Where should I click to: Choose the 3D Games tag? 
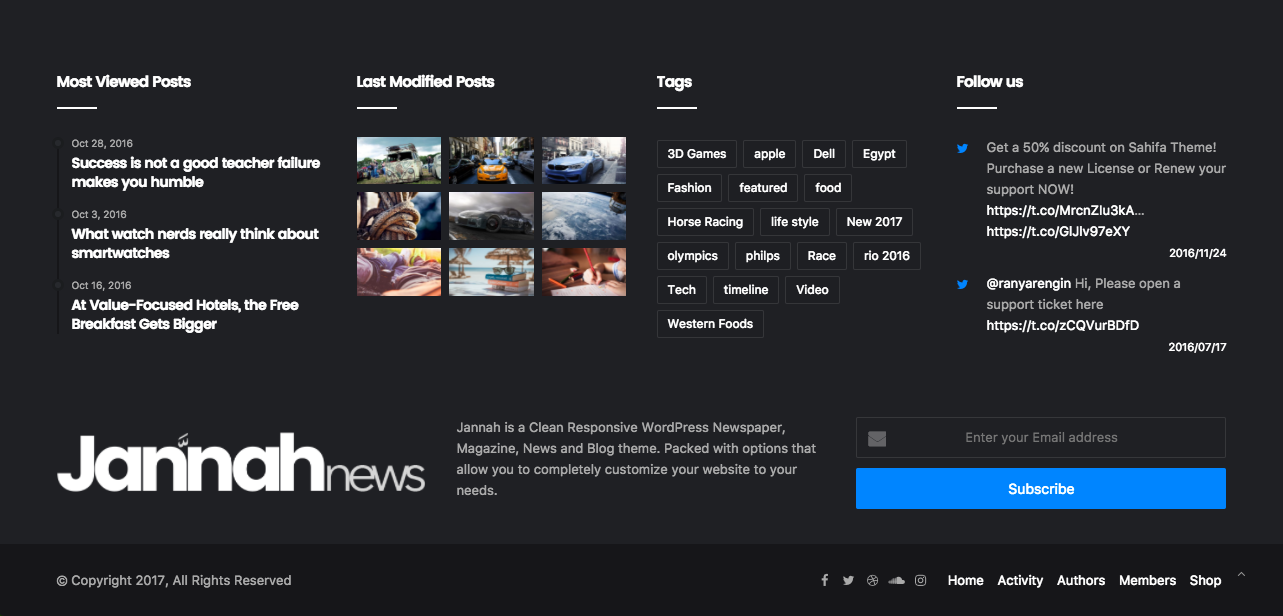[697, 154]
